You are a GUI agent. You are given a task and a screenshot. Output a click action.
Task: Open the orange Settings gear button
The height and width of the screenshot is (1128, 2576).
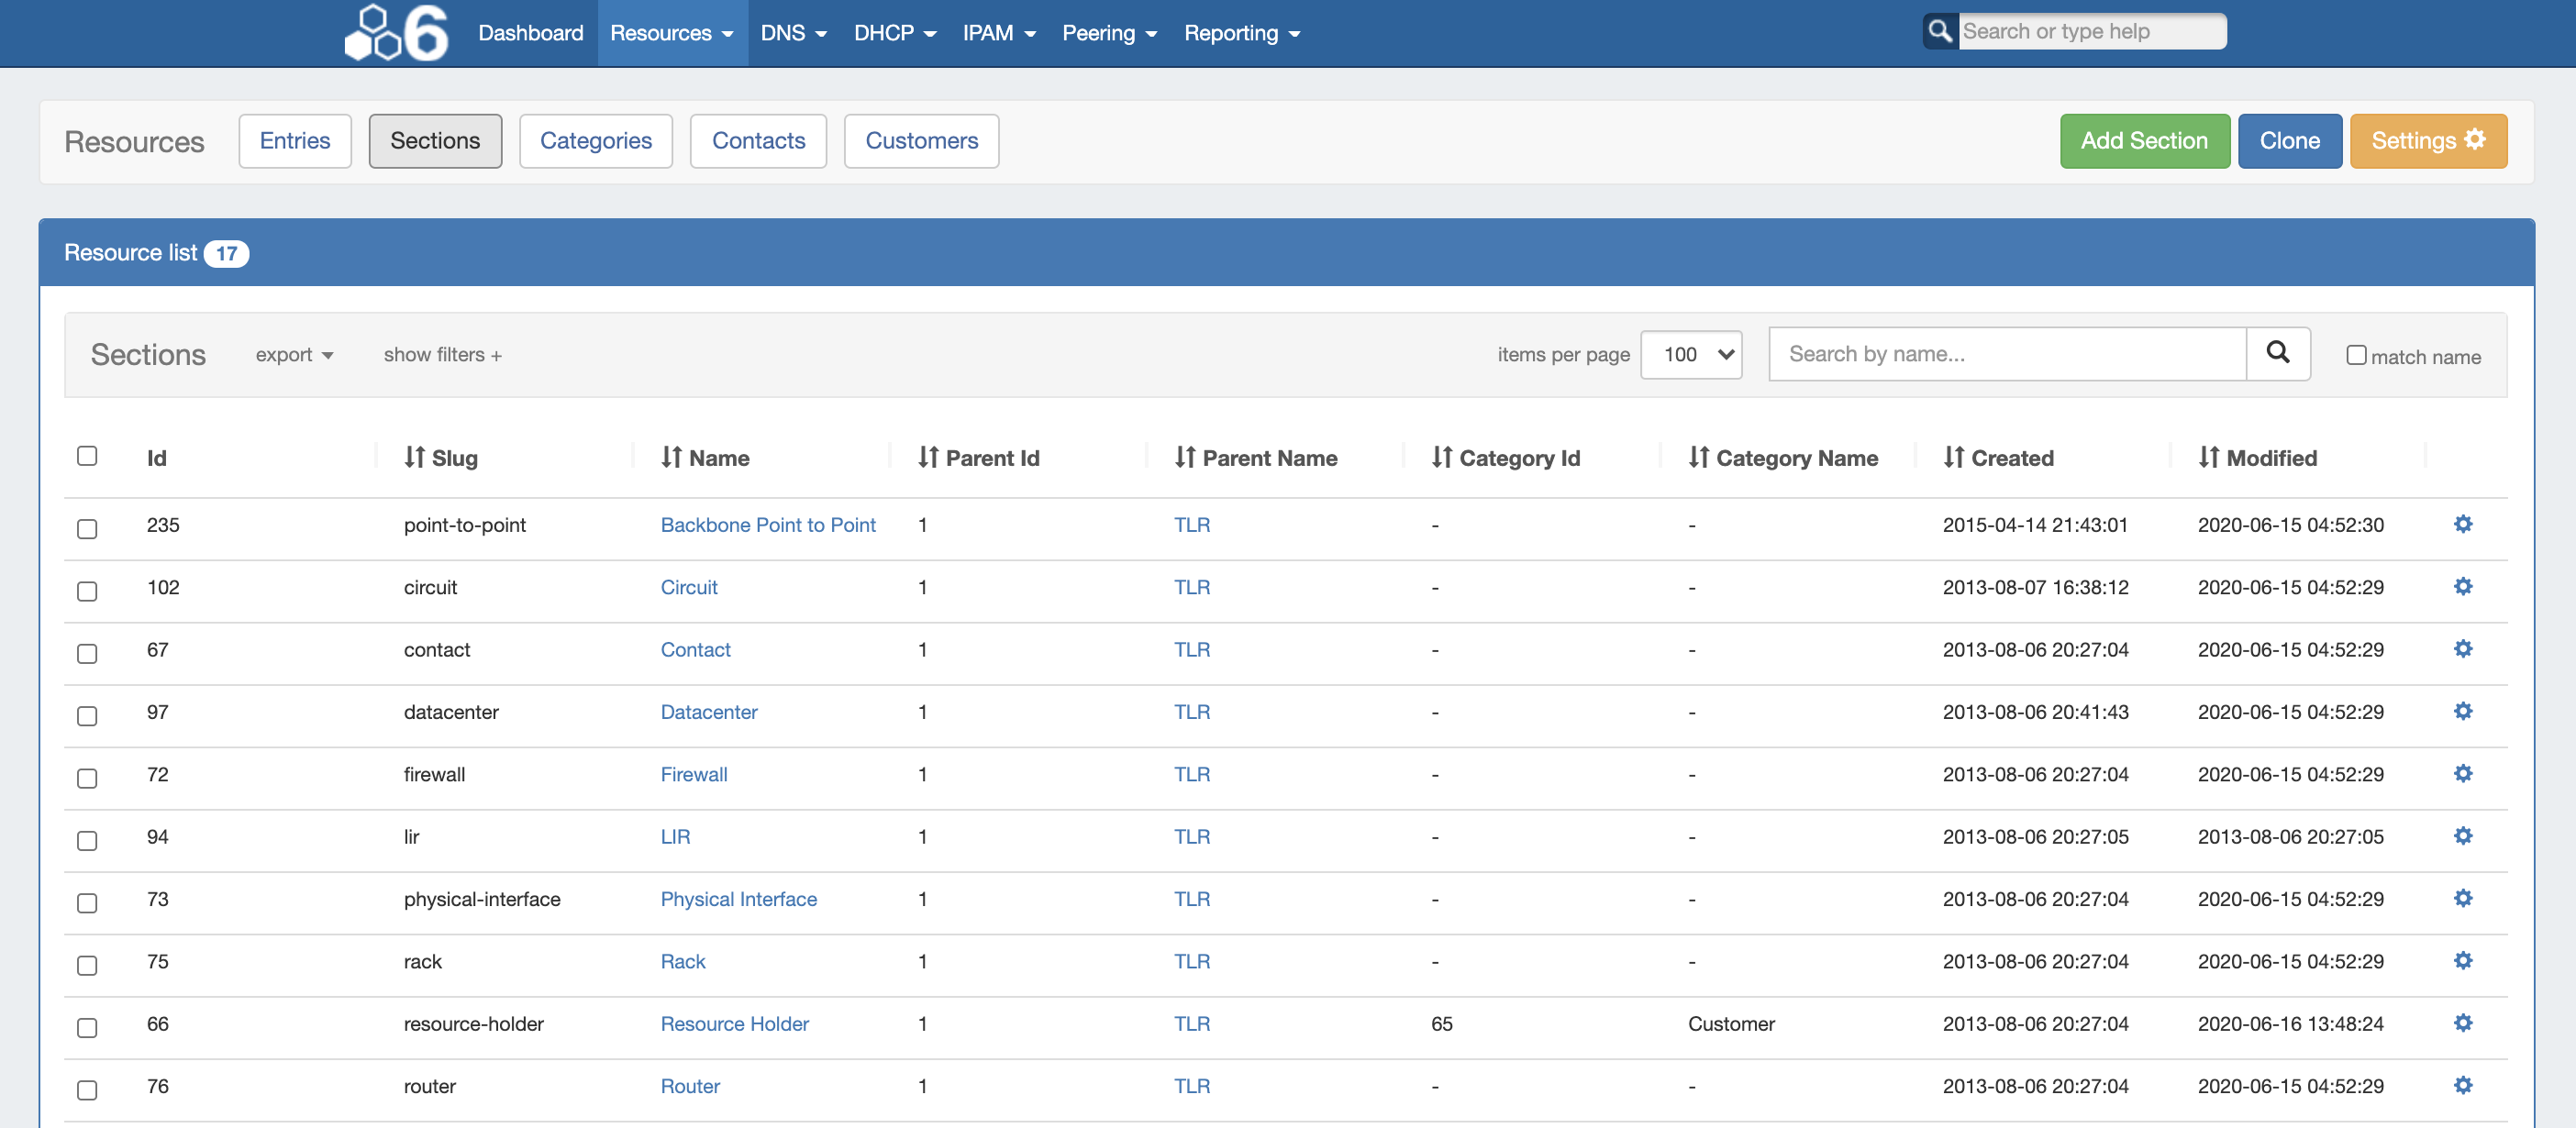[x=2427, y=141]
